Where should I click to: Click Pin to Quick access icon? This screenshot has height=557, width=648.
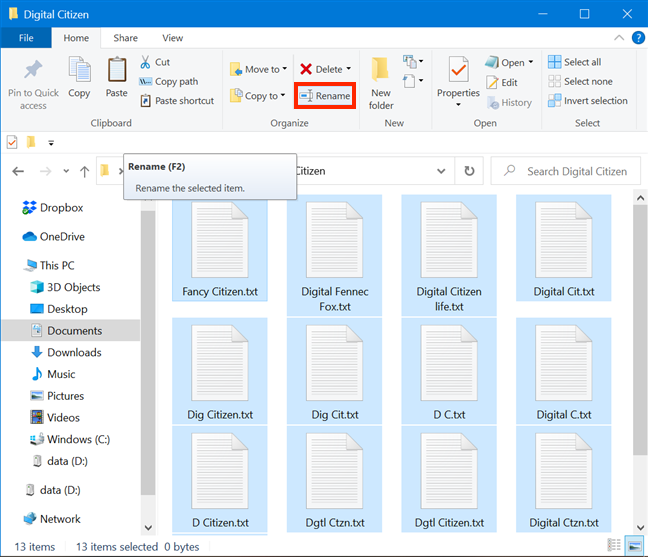click(x=33, y=69)
